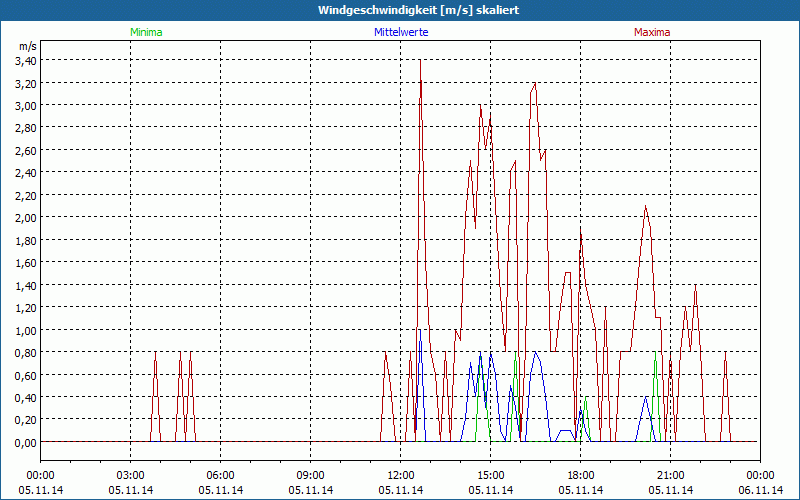Click the 2,00 y-axis value
The width and height of the screenshot is (800, 500).
pyautogui.click(x=26, y=218)
